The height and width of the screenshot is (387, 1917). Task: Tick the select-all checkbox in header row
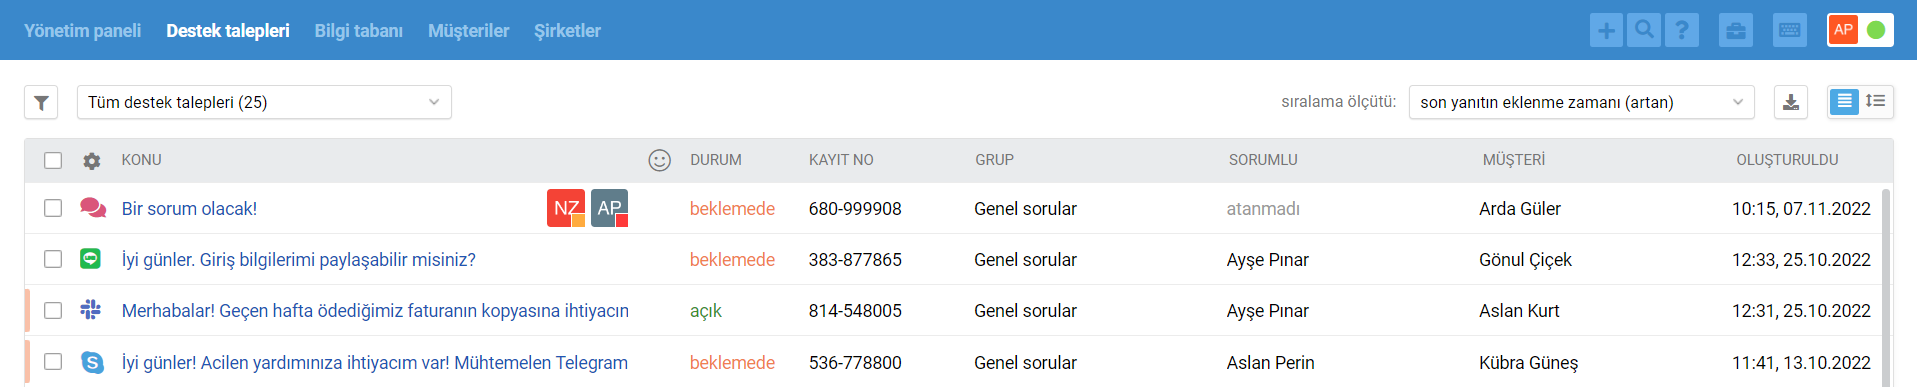[x=53, y=160]
